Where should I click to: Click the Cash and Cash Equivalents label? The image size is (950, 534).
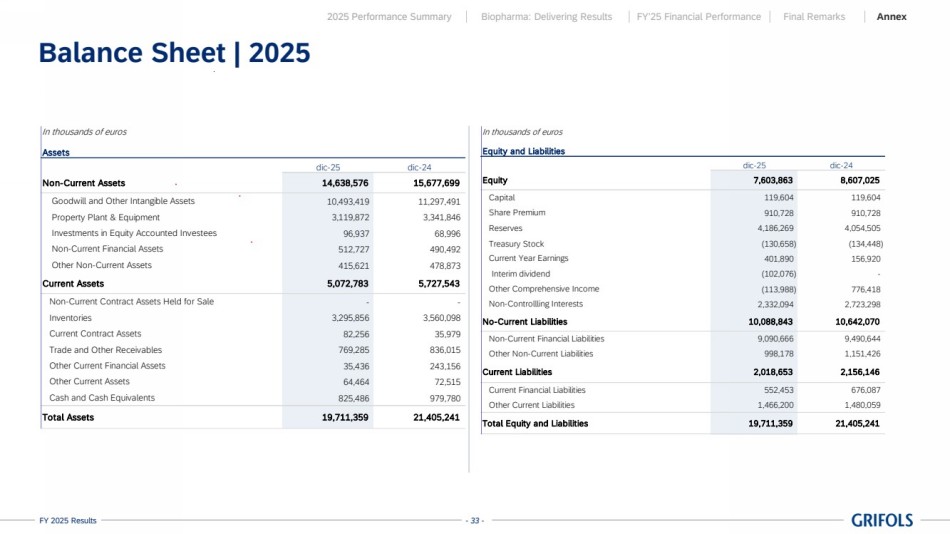tap(102, 398)
